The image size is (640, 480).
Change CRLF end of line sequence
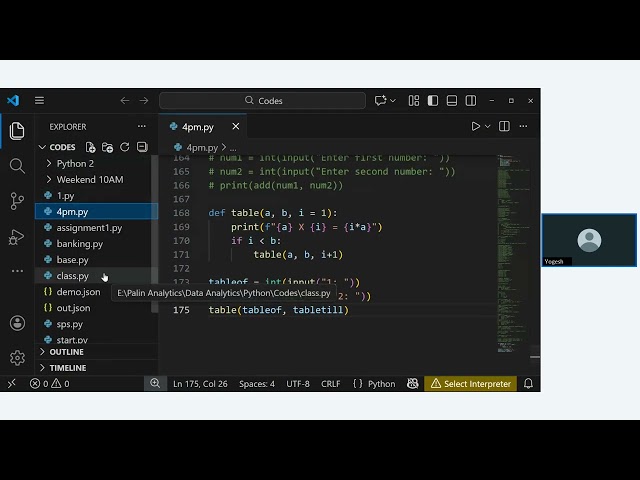330,384
